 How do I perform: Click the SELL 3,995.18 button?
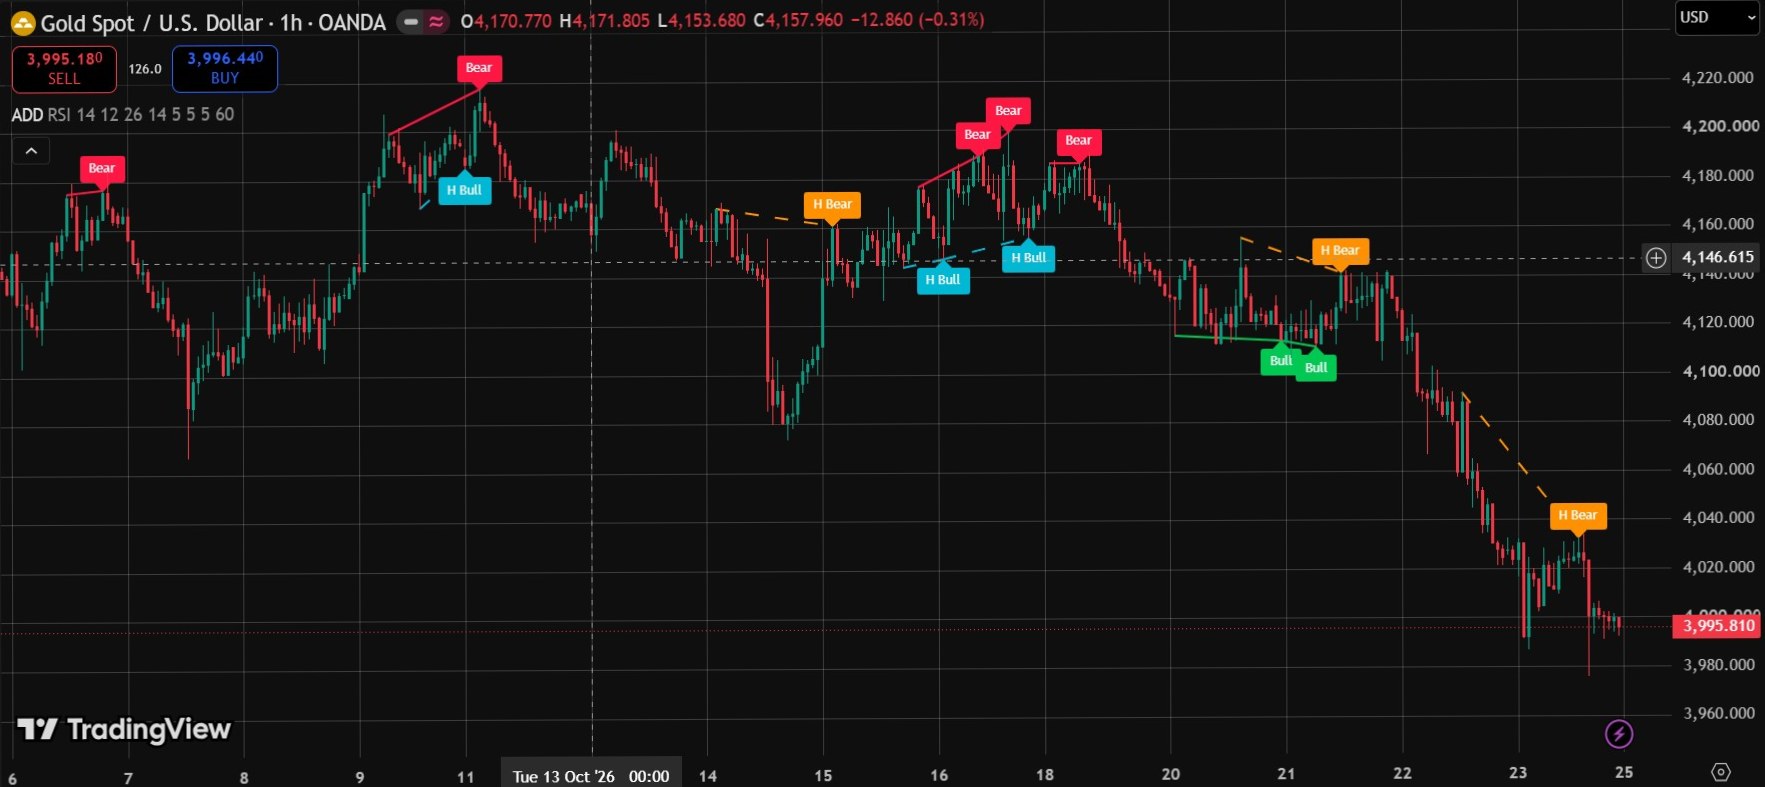[64, 68]
